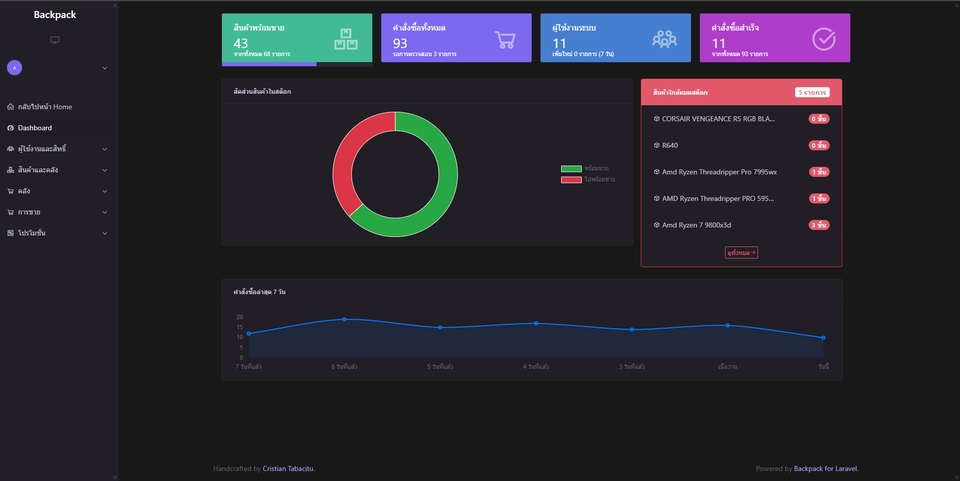
Task: Click the cube icon beside R640
Action: [657, 145]
